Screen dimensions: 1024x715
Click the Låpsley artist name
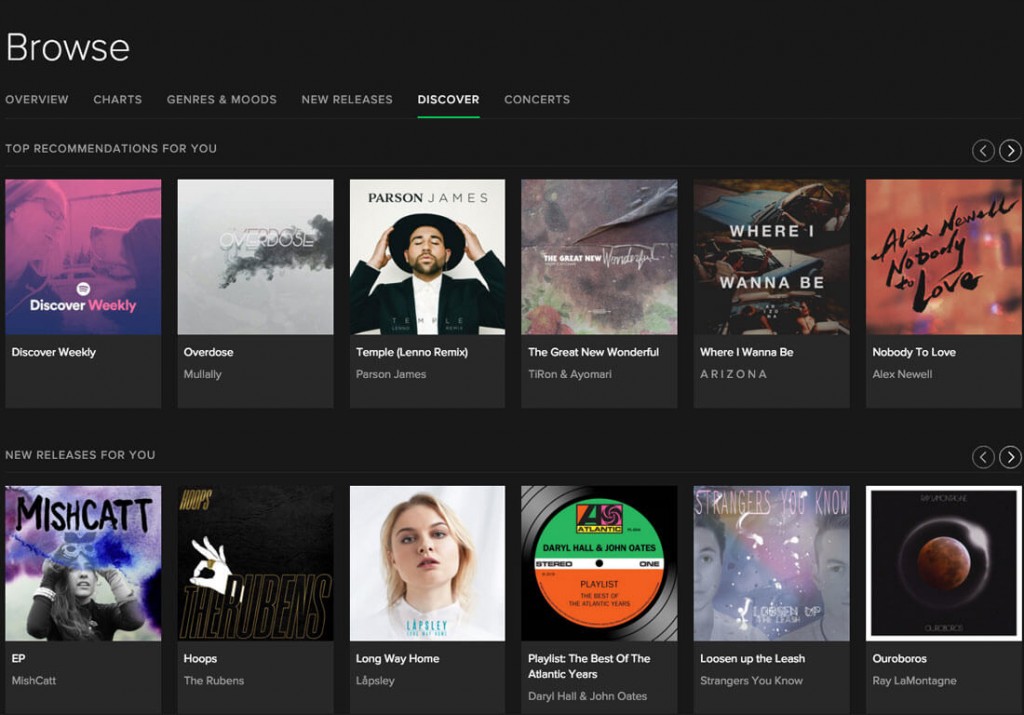(376, 680)
